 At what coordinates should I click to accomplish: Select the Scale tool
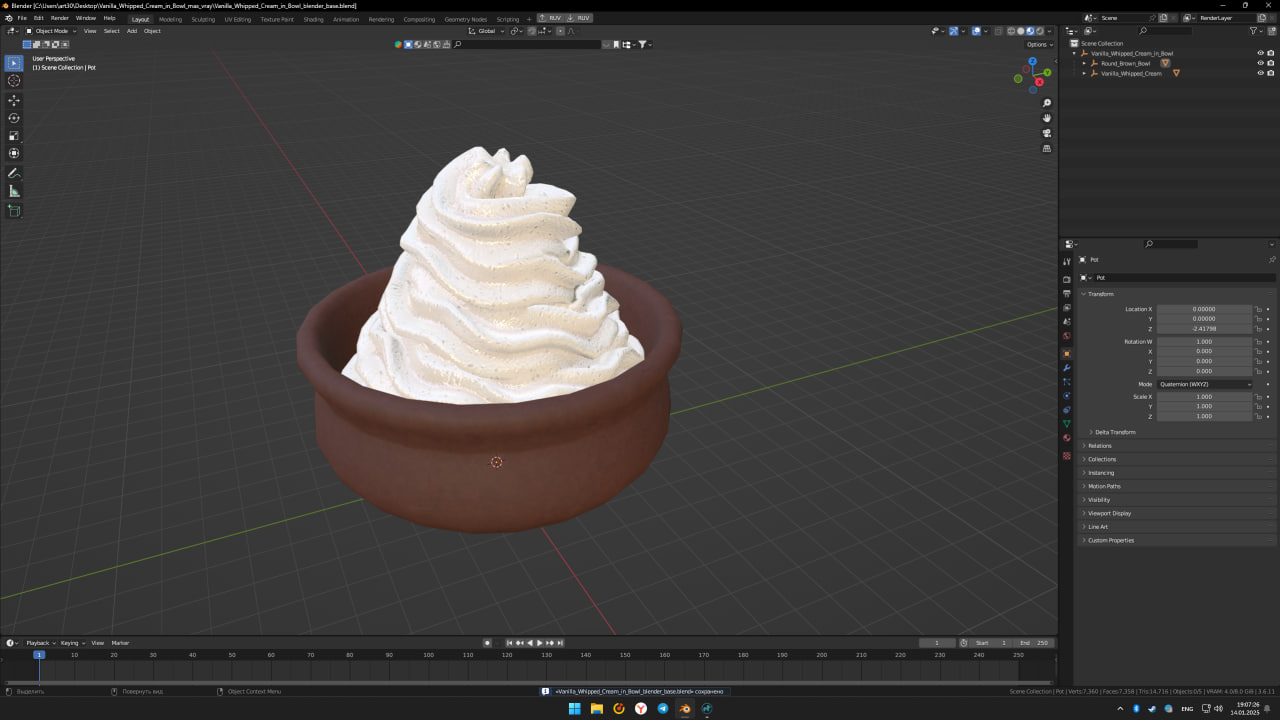tap(14, 135)
